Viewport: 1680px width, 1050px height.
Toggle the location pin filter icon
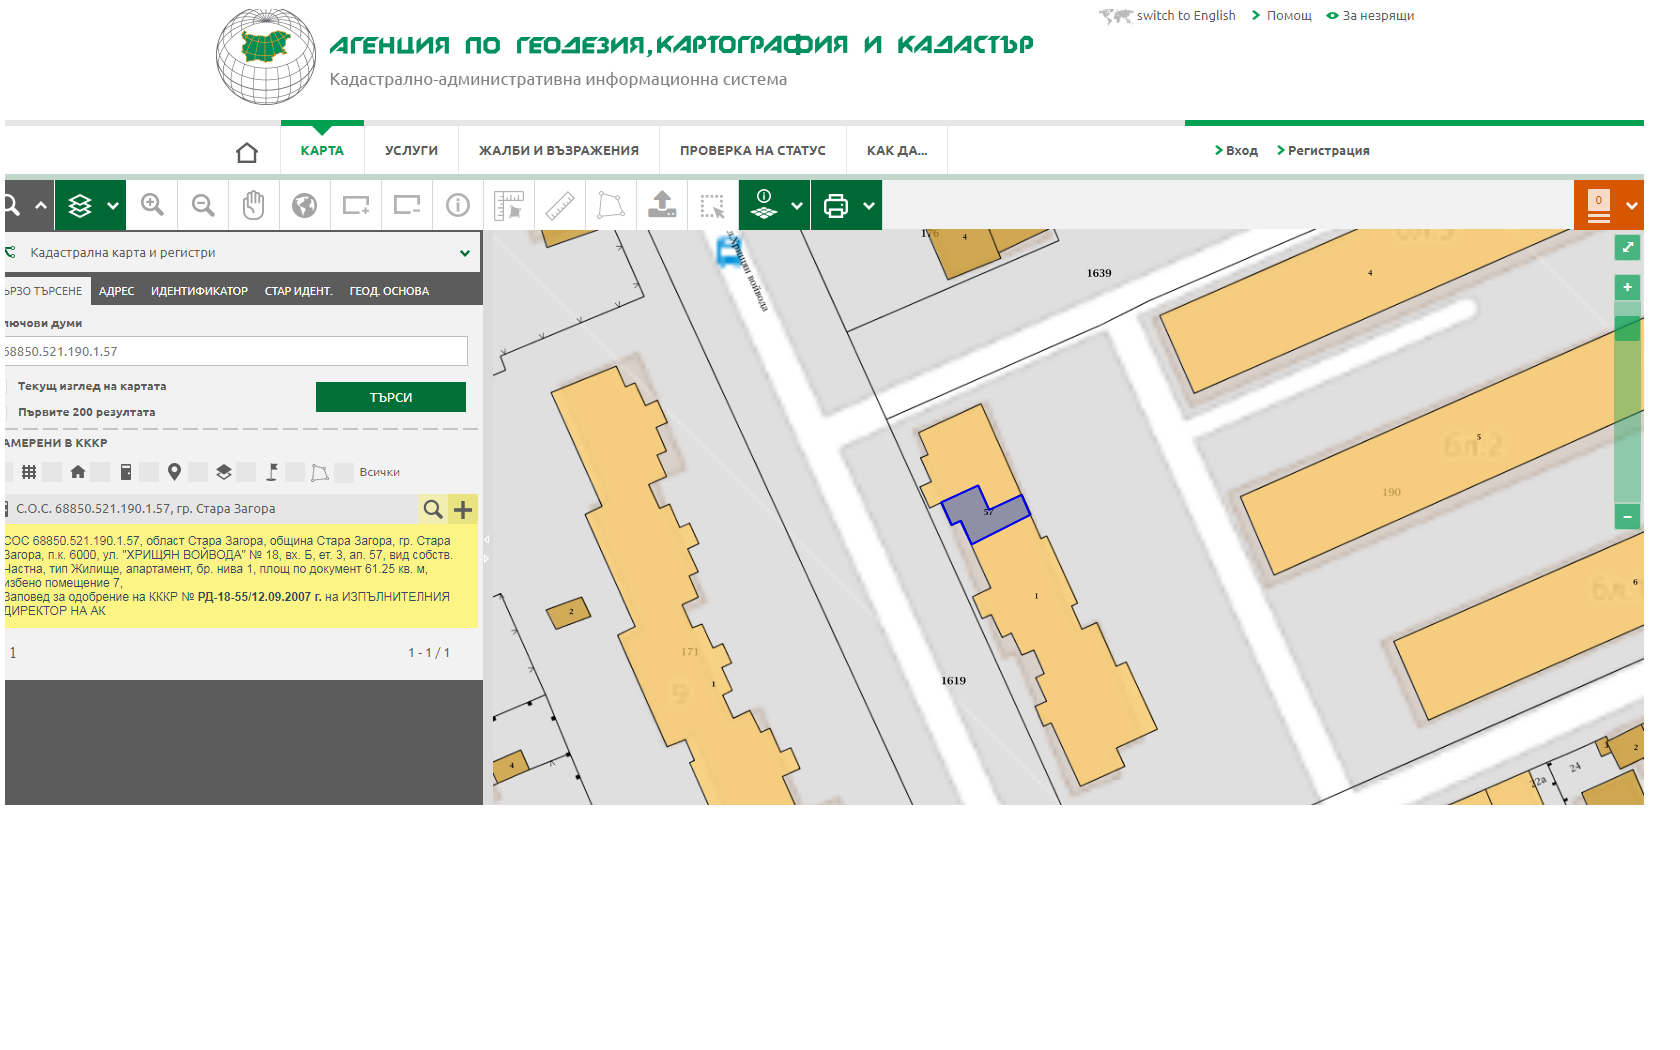click(174, 472)
